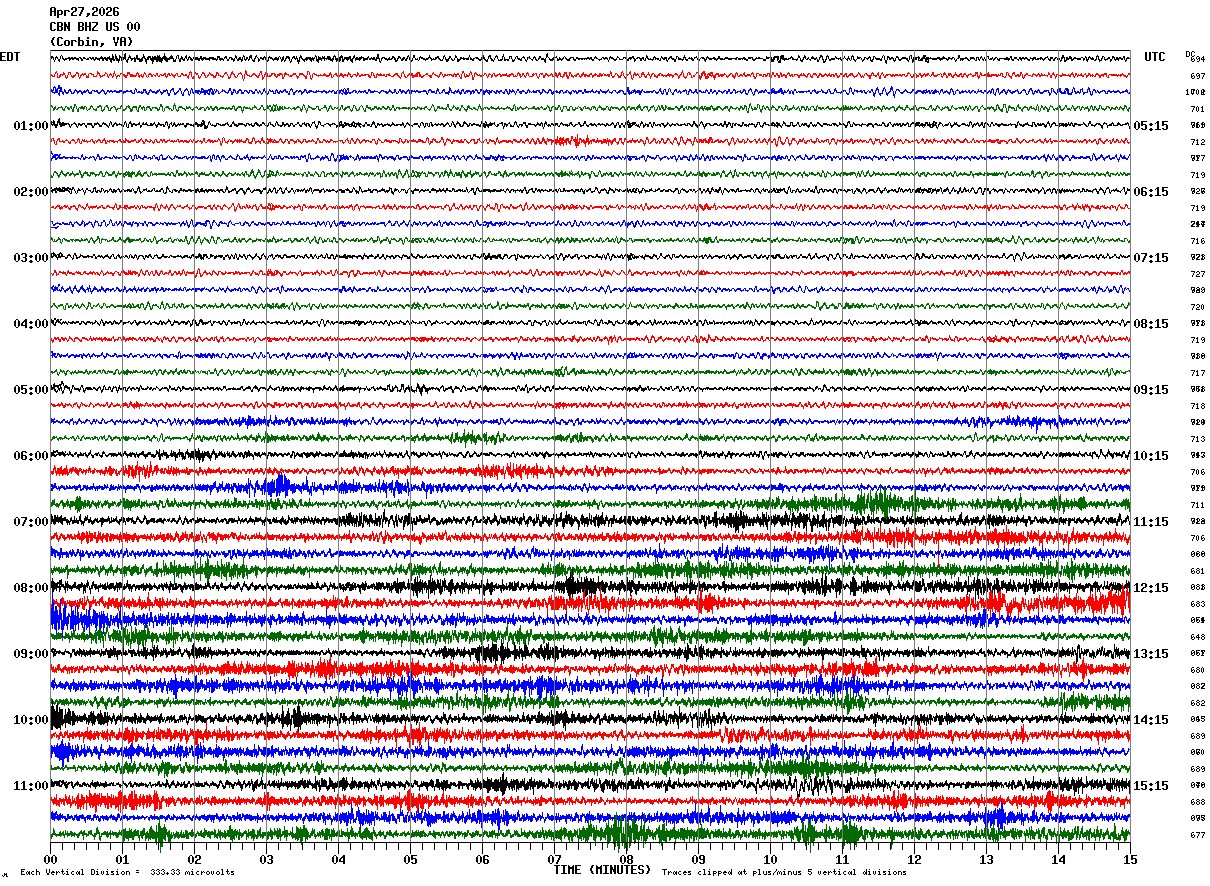Image resolution: width=1210 pixels, height=886 pixels.
Task: Select the station code CBN BHZ US 00
Action: (x=95, y=27)
